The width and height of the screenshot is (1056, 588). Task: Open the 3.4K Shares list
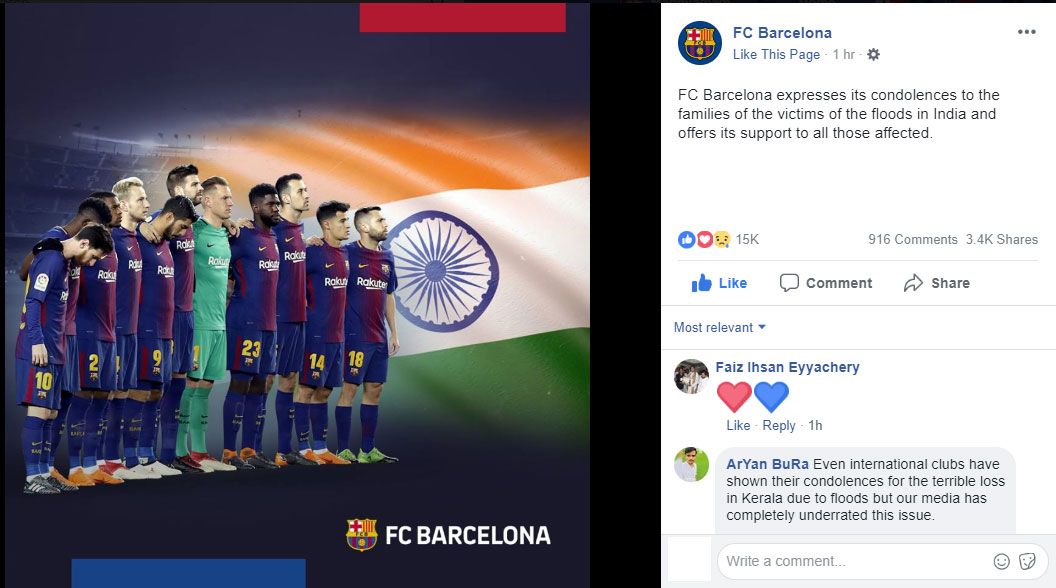[1001, 239]
